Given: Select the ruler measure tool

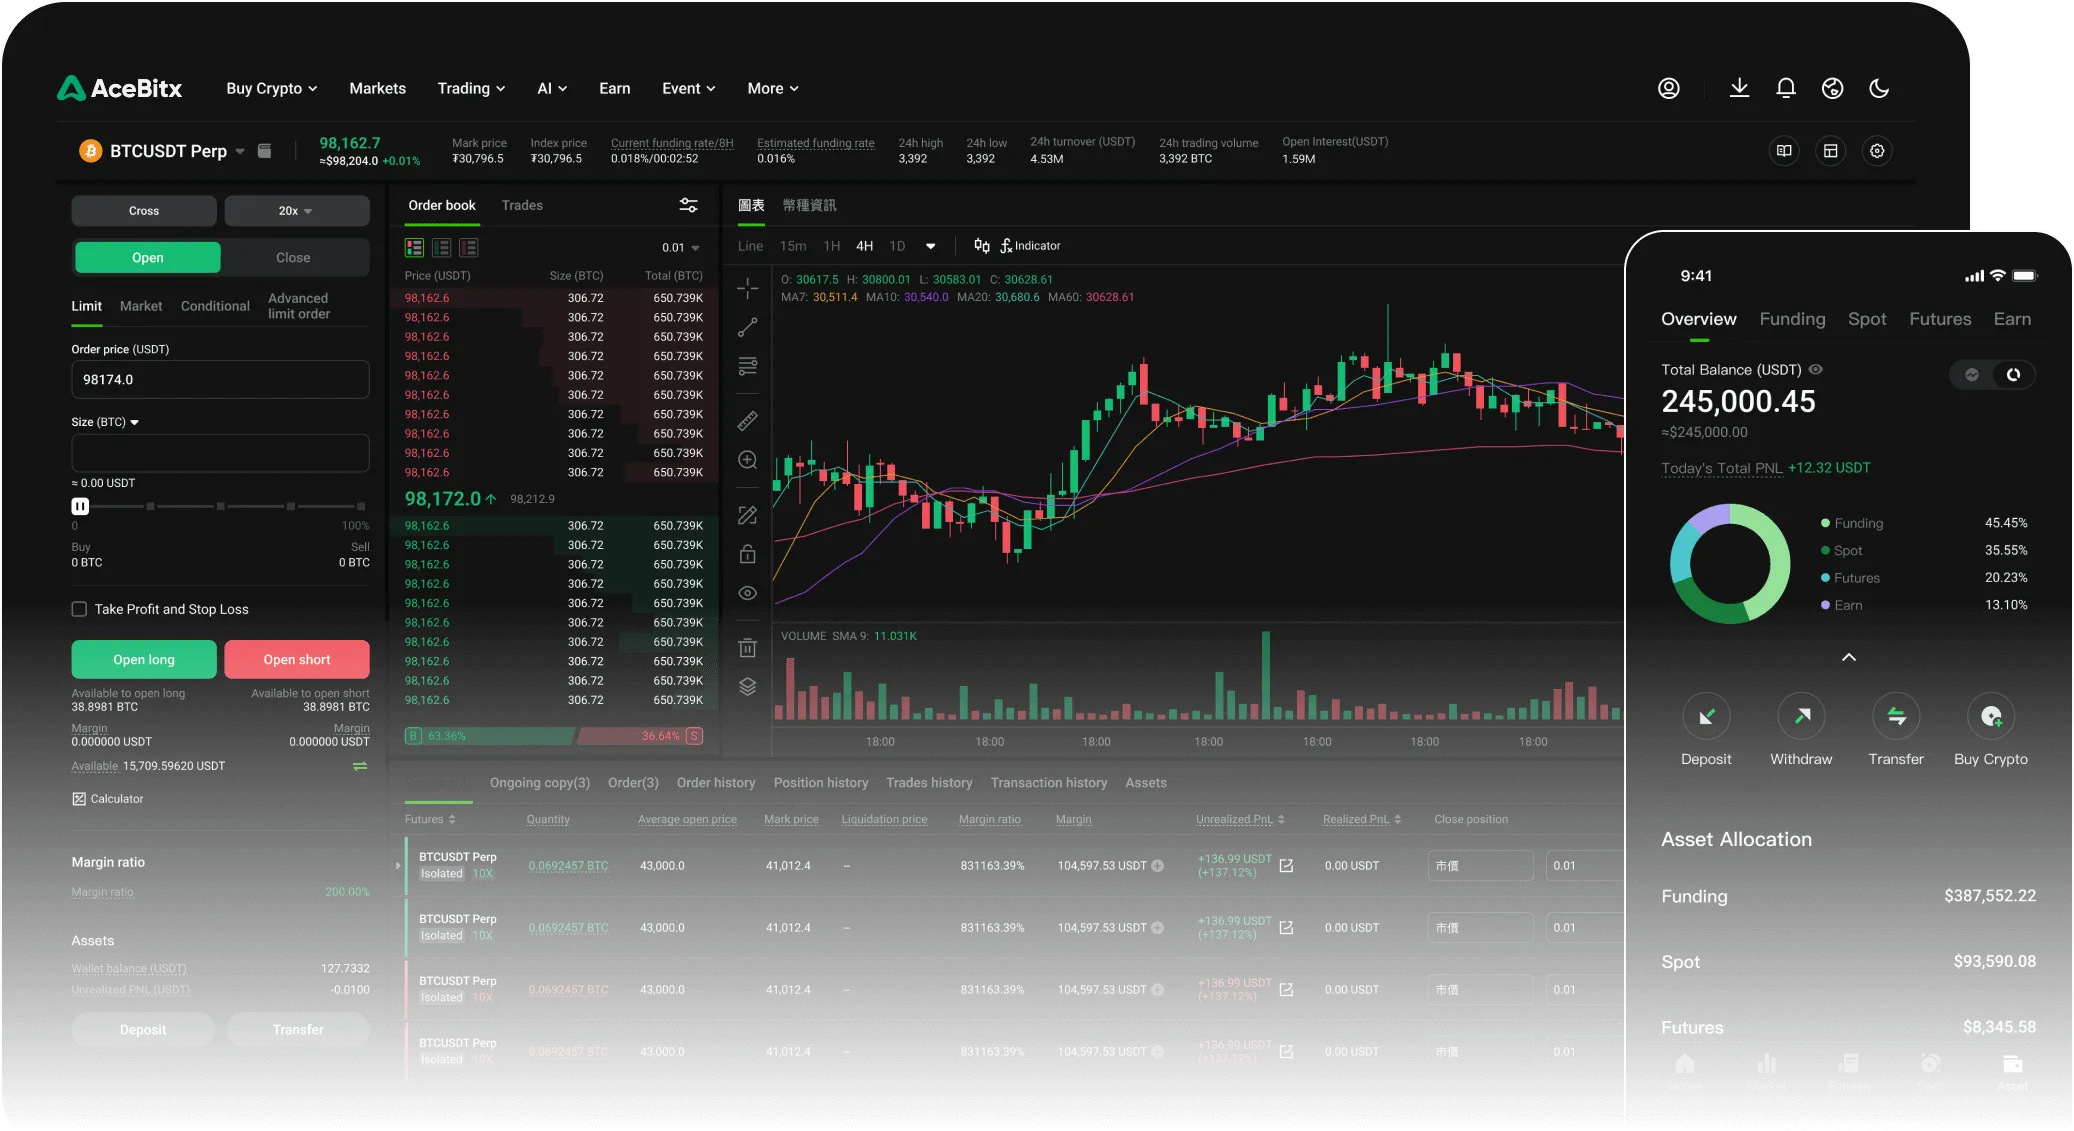Looking at the screenshot, I should 747,420.
